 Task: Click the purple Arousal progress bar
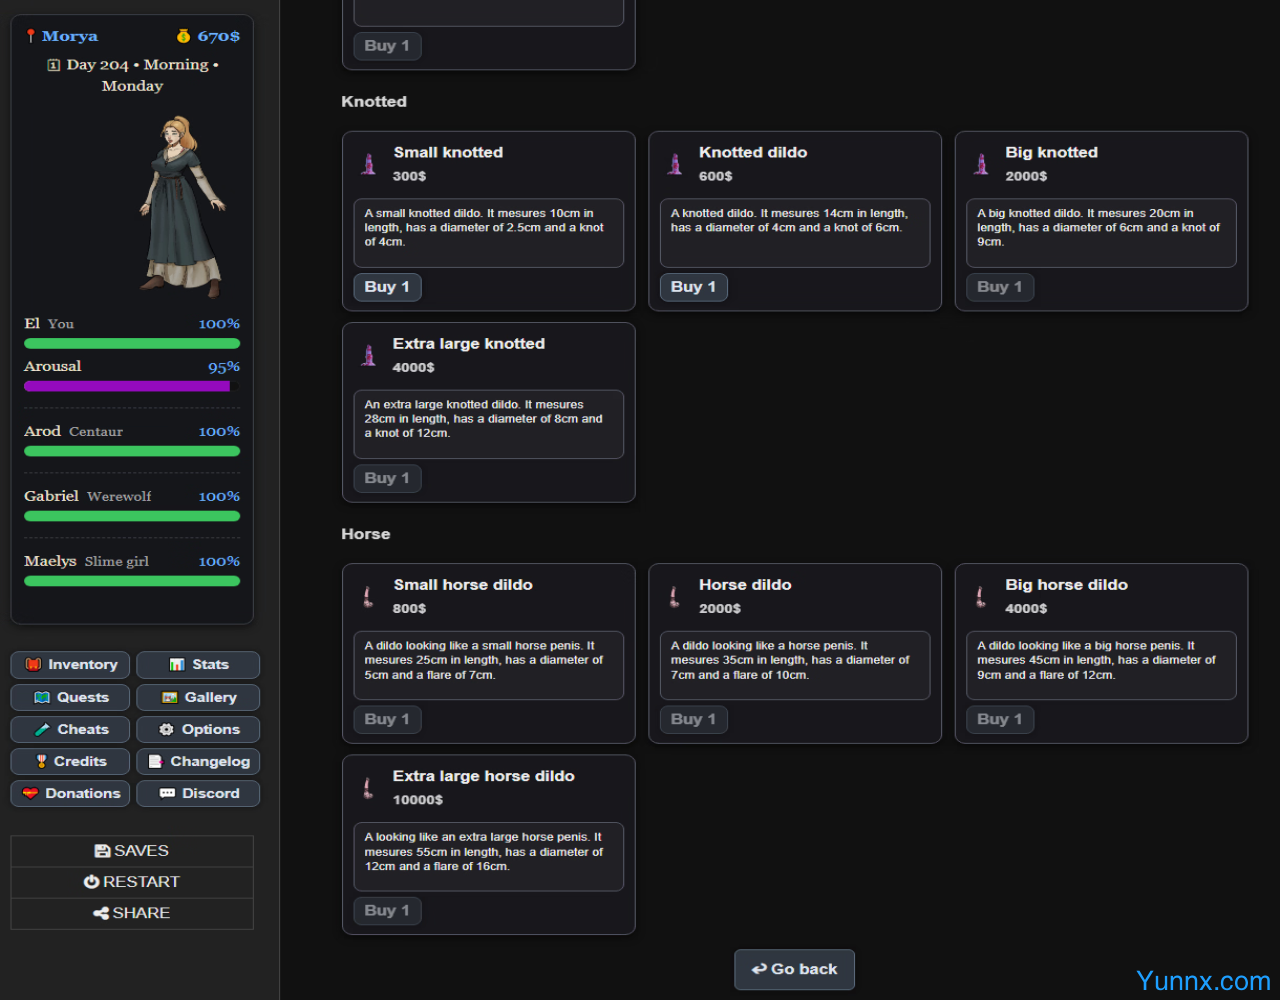point(127,386)
